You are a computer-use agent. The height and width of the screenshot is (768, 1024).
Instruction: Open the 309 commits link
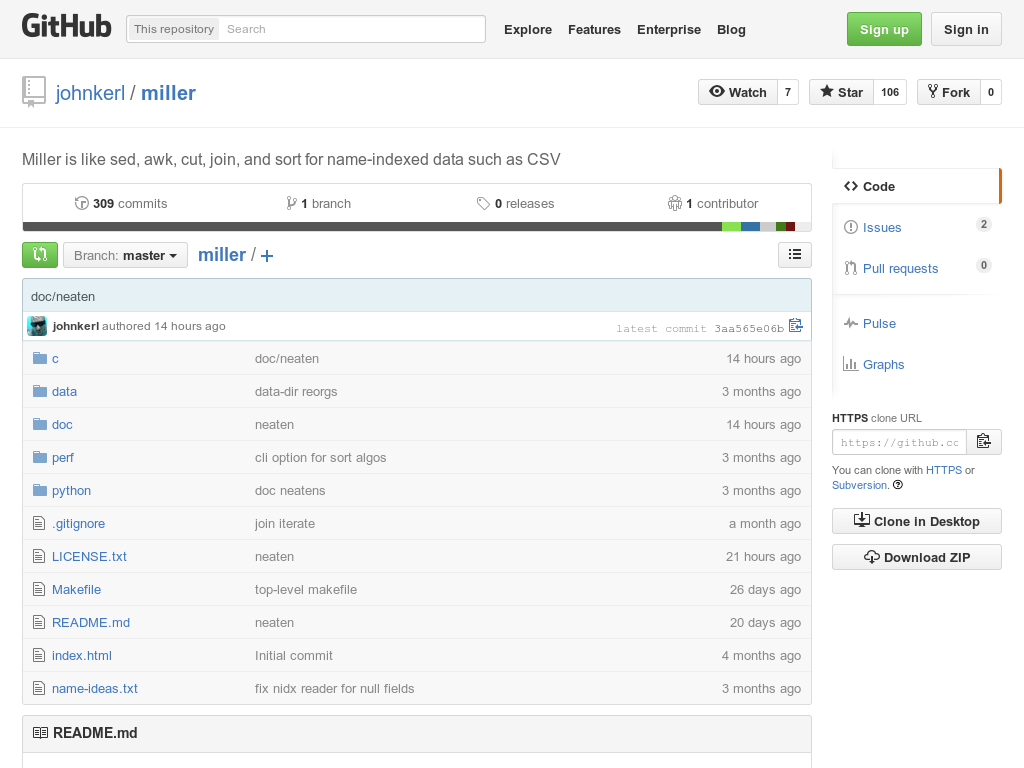click(x=121, y=203)
